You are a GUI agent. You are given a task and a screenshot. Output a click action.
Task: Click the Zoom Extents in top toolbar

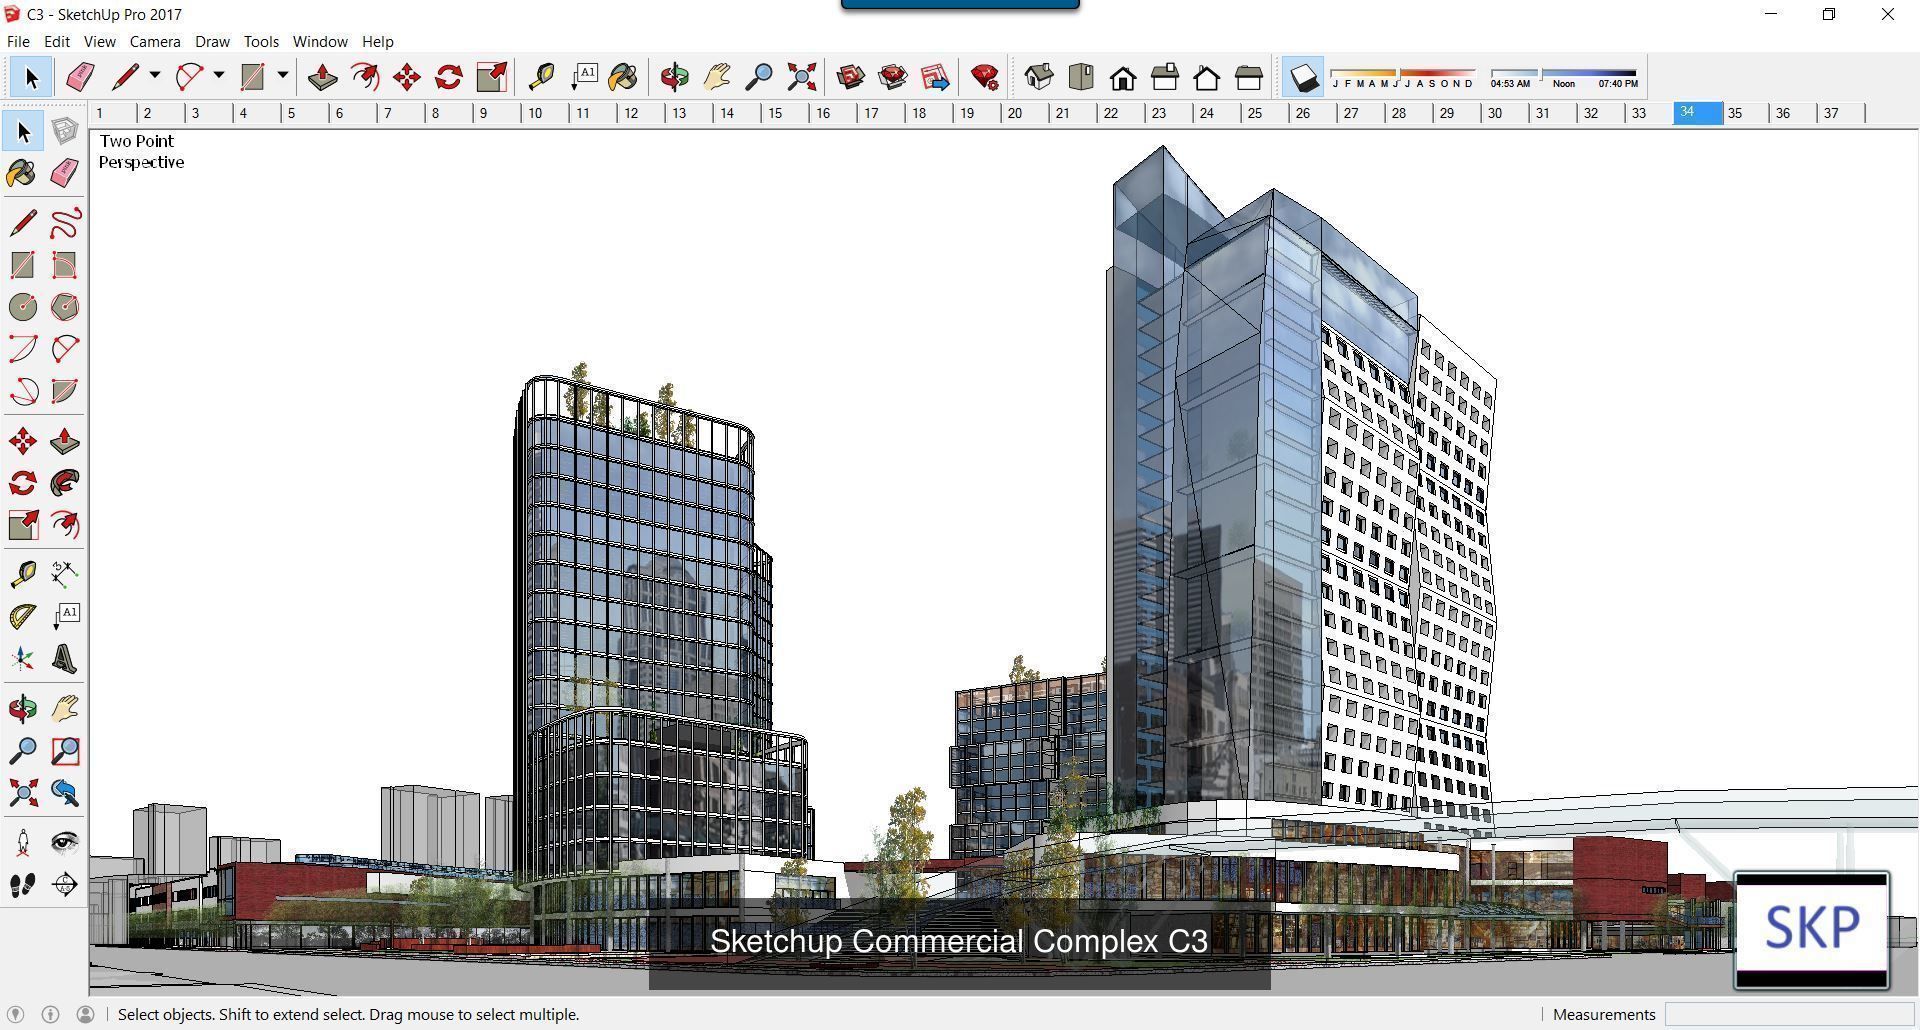[x=801, y=77]
